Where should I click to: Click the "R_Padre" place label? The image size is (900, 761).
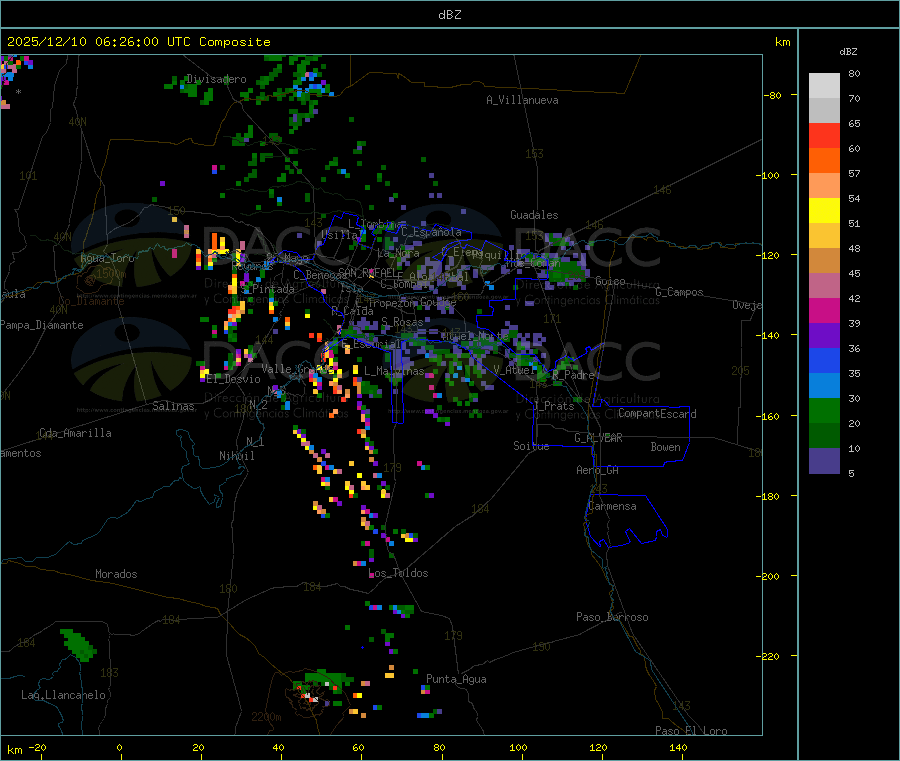tap(573, 375)
